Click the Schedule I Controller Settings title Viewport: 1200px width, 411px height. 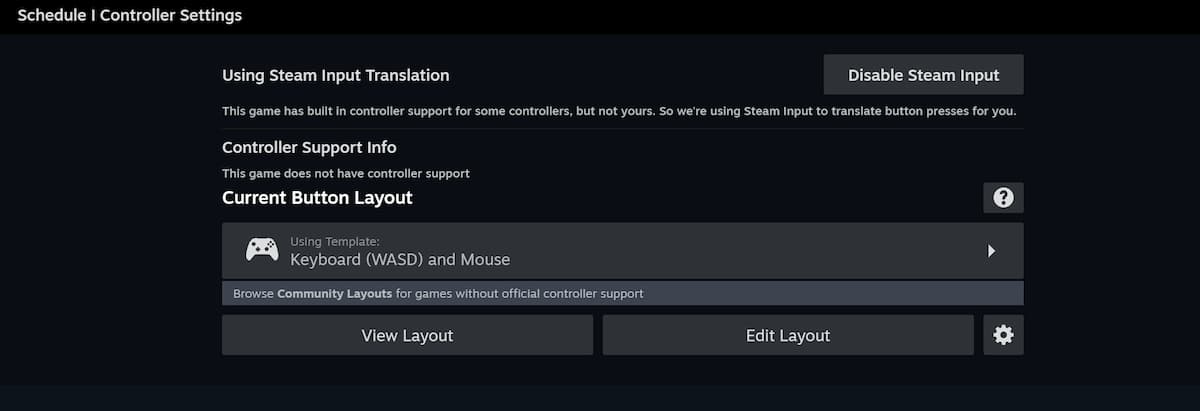(130, 15)
